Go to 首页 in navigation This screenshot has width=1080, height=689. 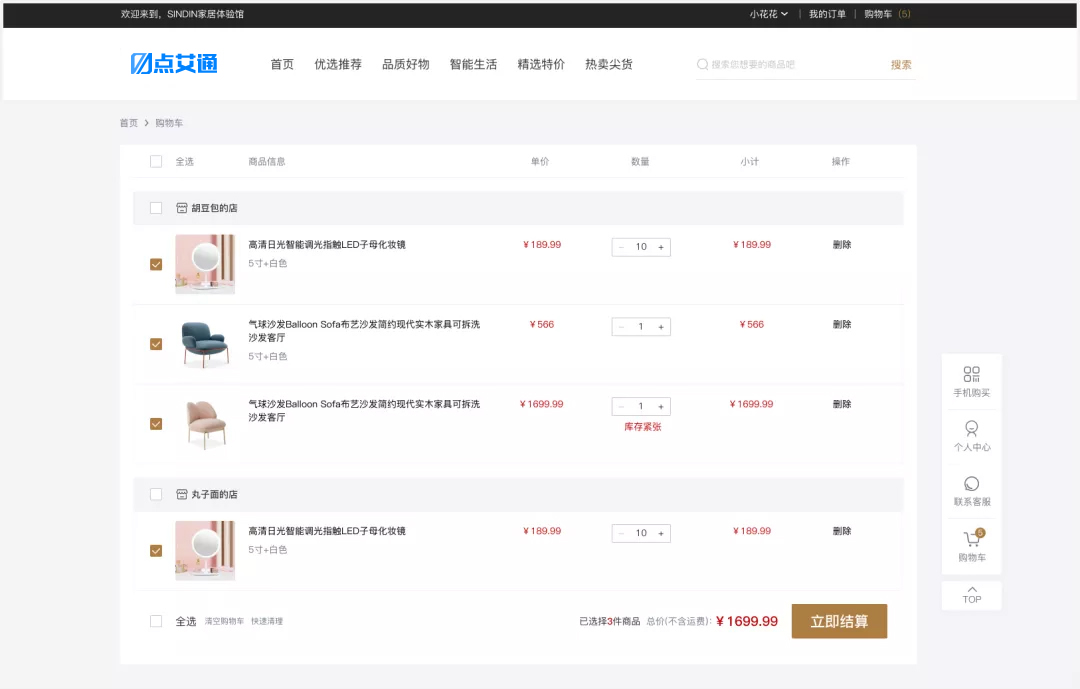pos(282,64)
